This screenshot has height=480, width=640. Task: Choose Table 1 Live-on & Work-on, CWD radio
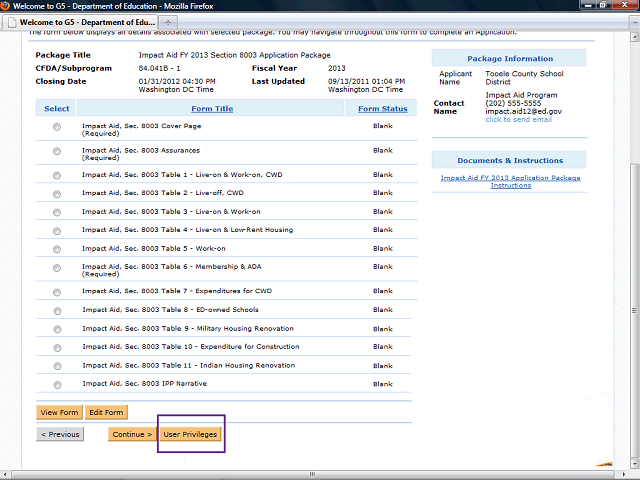(57, 176)
